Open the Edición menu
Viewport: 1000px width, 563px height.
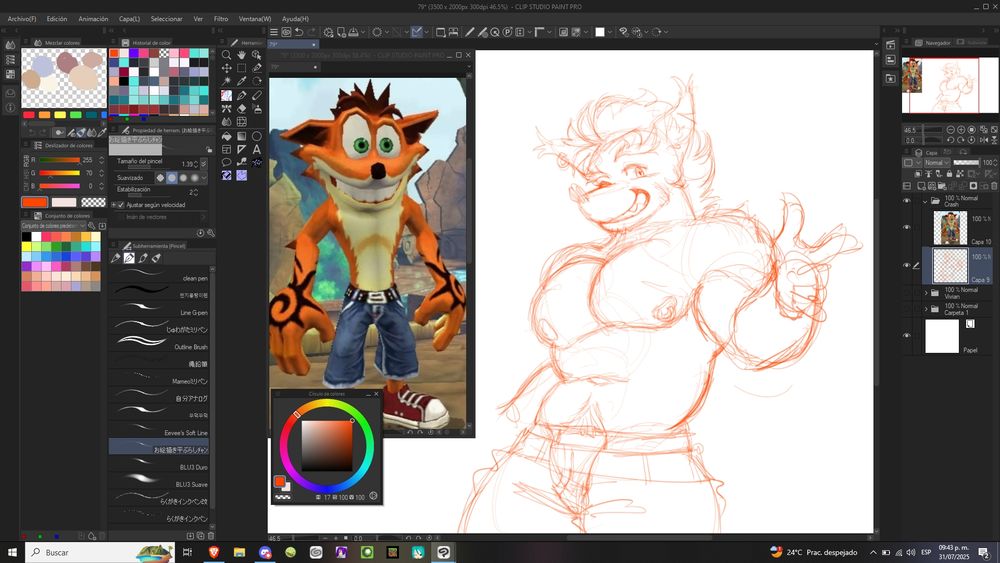pyautogui.click(x=57, y=18)
